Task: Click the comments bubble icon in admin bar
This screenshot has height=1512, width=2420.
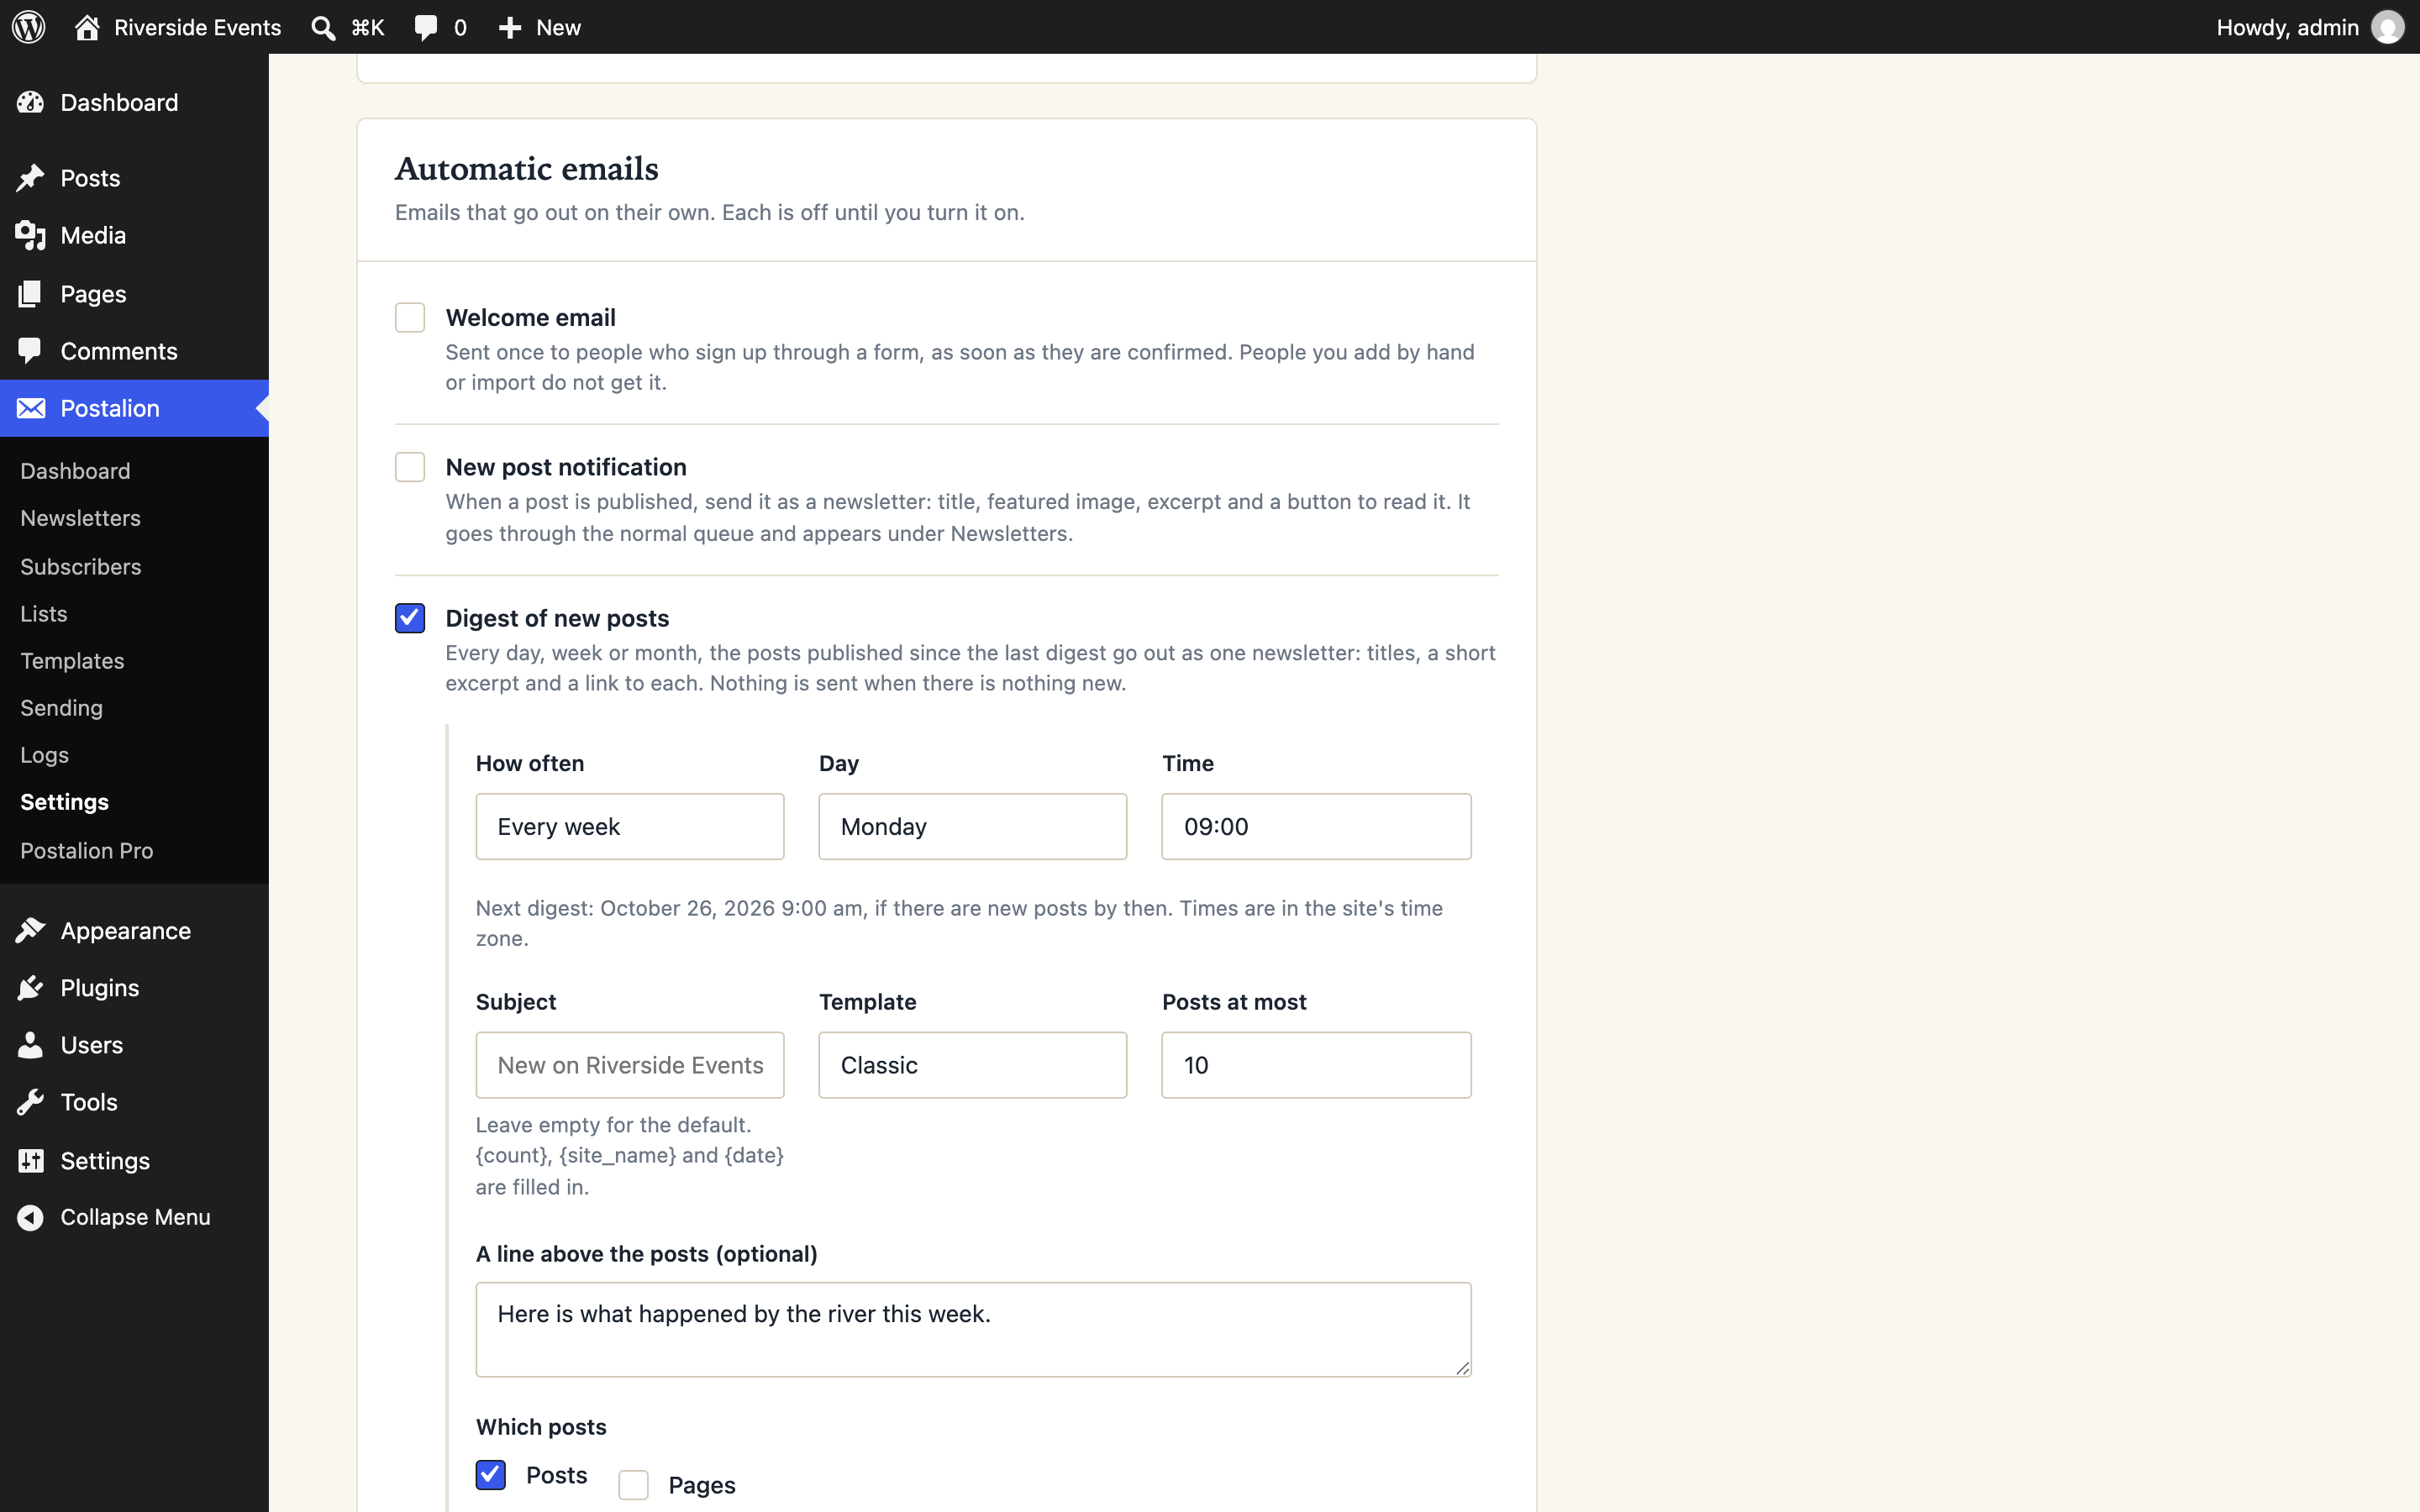Action: [426, 28]
